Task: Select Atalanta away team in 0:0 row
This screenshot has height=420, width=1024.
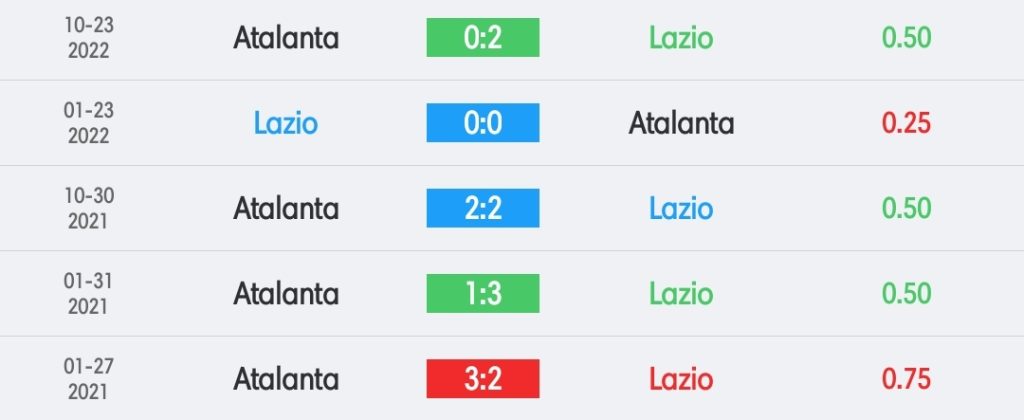Action: tap(681, 123)
